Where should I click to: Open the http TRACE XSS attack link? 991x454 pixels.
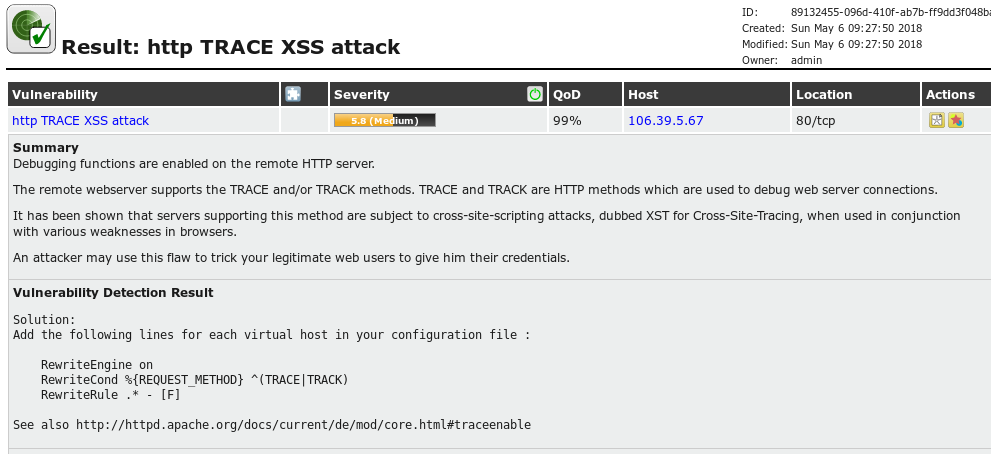pos(80,121)
